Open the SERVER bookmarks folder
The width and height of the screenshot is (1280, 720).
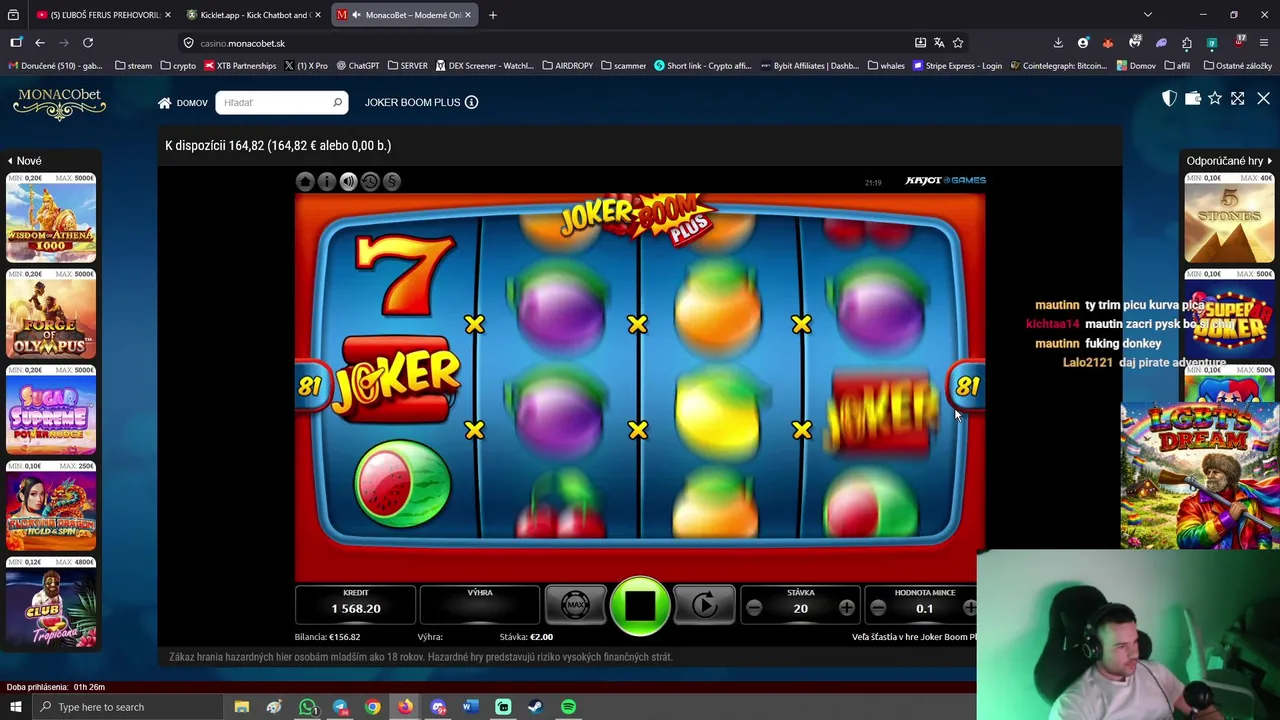pyautogui.click(x=407, y=66)
